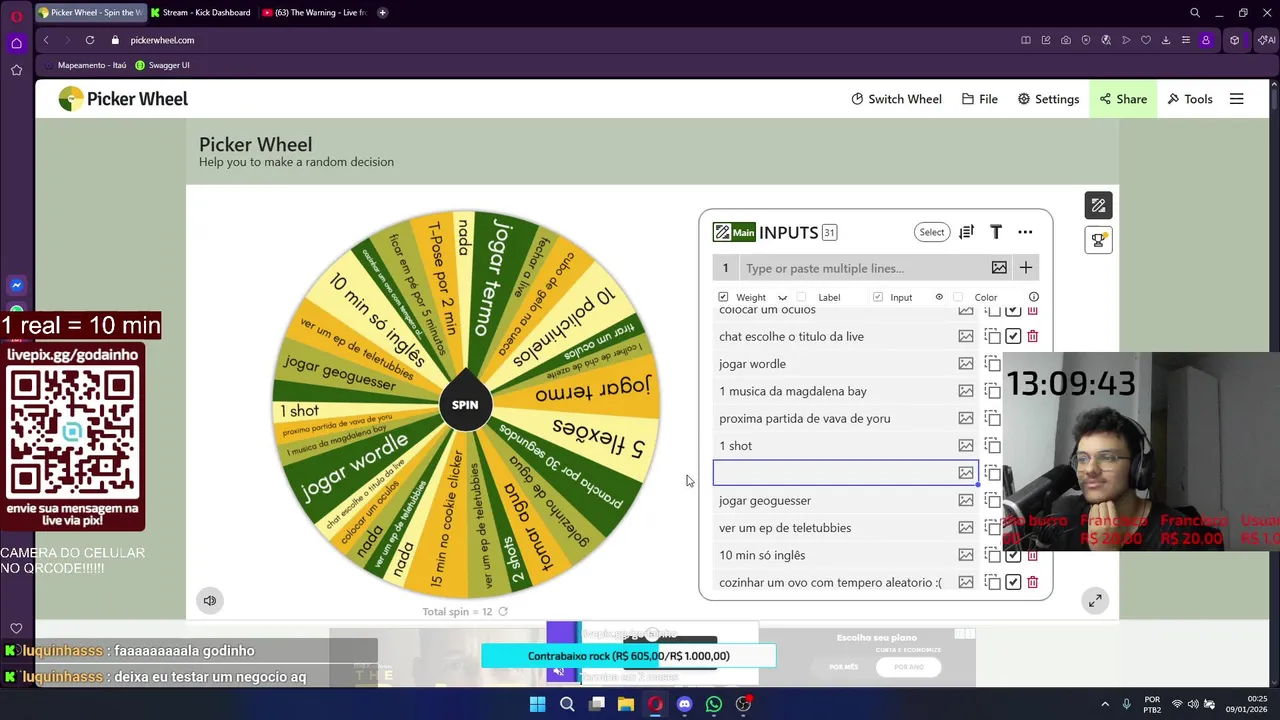Duplicate 'chat escolhe o titulo da live' input
The image size is (1280, 720).
point(992,336)
